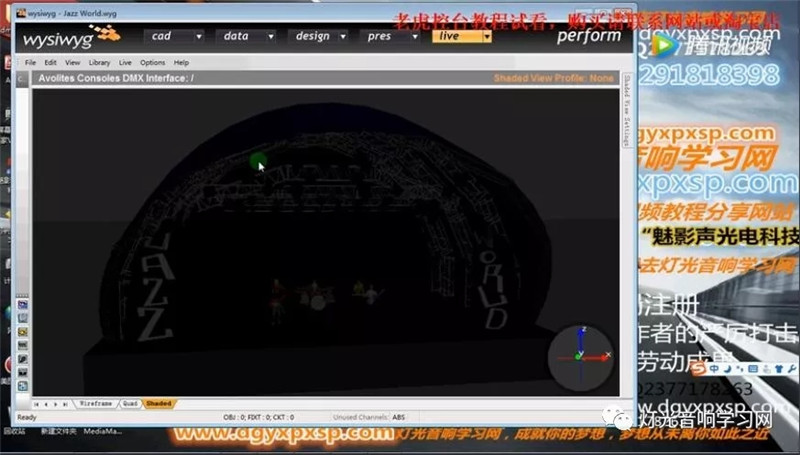Click the wysiwyg logo
The width and height of the screenshot is (800, 455).
71,38
